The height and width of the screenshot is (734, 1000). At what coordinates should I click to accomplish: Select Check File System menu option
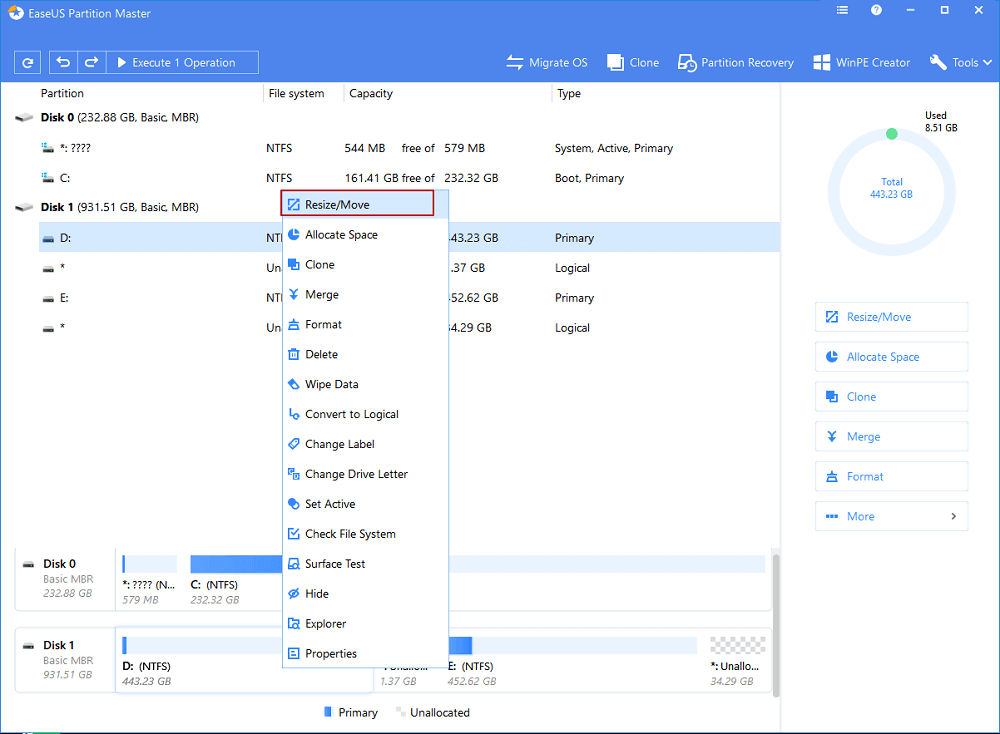pyautogui.click(x=350, y=534)
